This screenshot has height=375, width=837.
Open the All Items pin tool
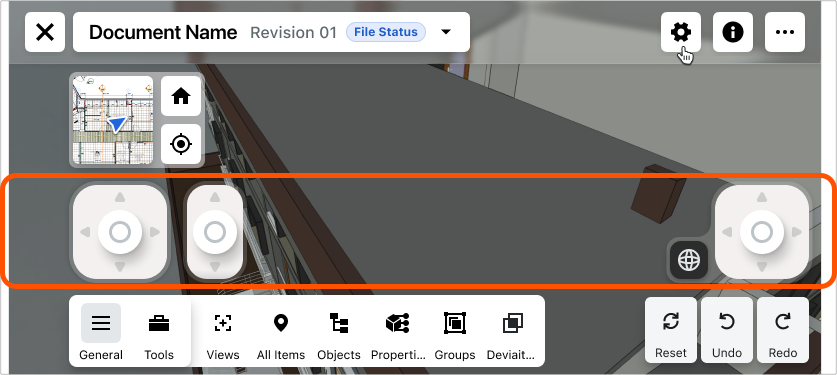[281, 332]
